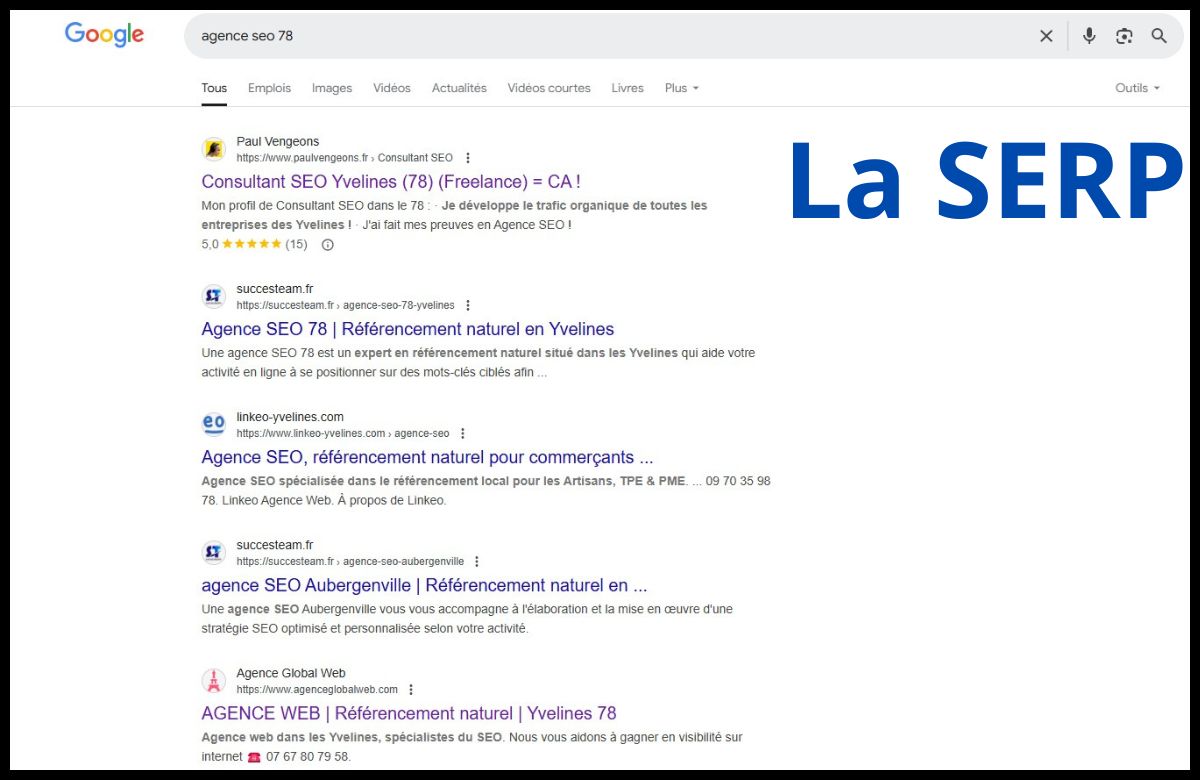Screen dimensions: 1200x780
Task: Open three-dot menu for agenceglobalweb result
Action: click(x=411, y=689)
